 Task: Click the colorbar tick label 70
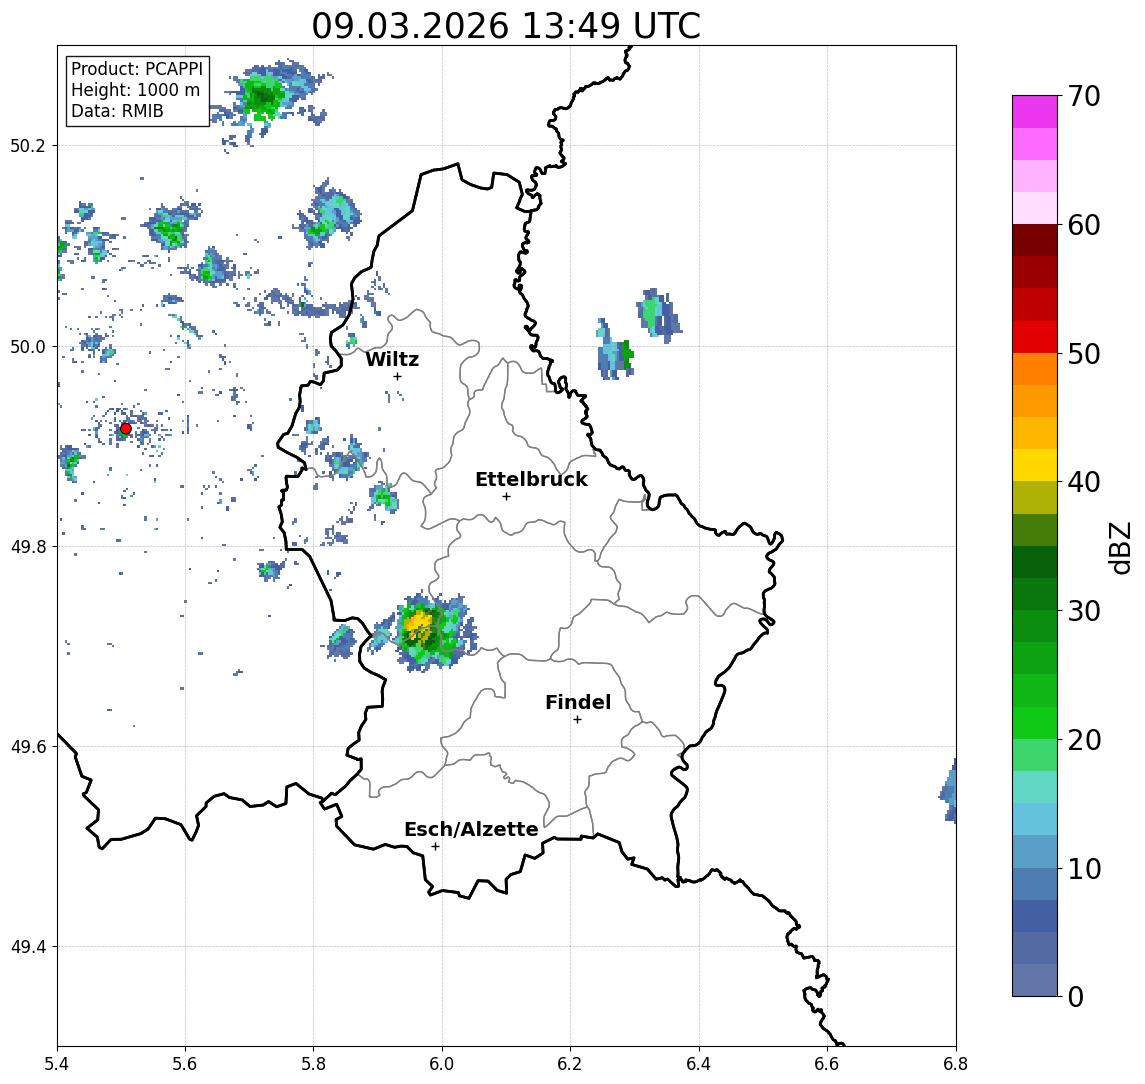point(1084,96)
